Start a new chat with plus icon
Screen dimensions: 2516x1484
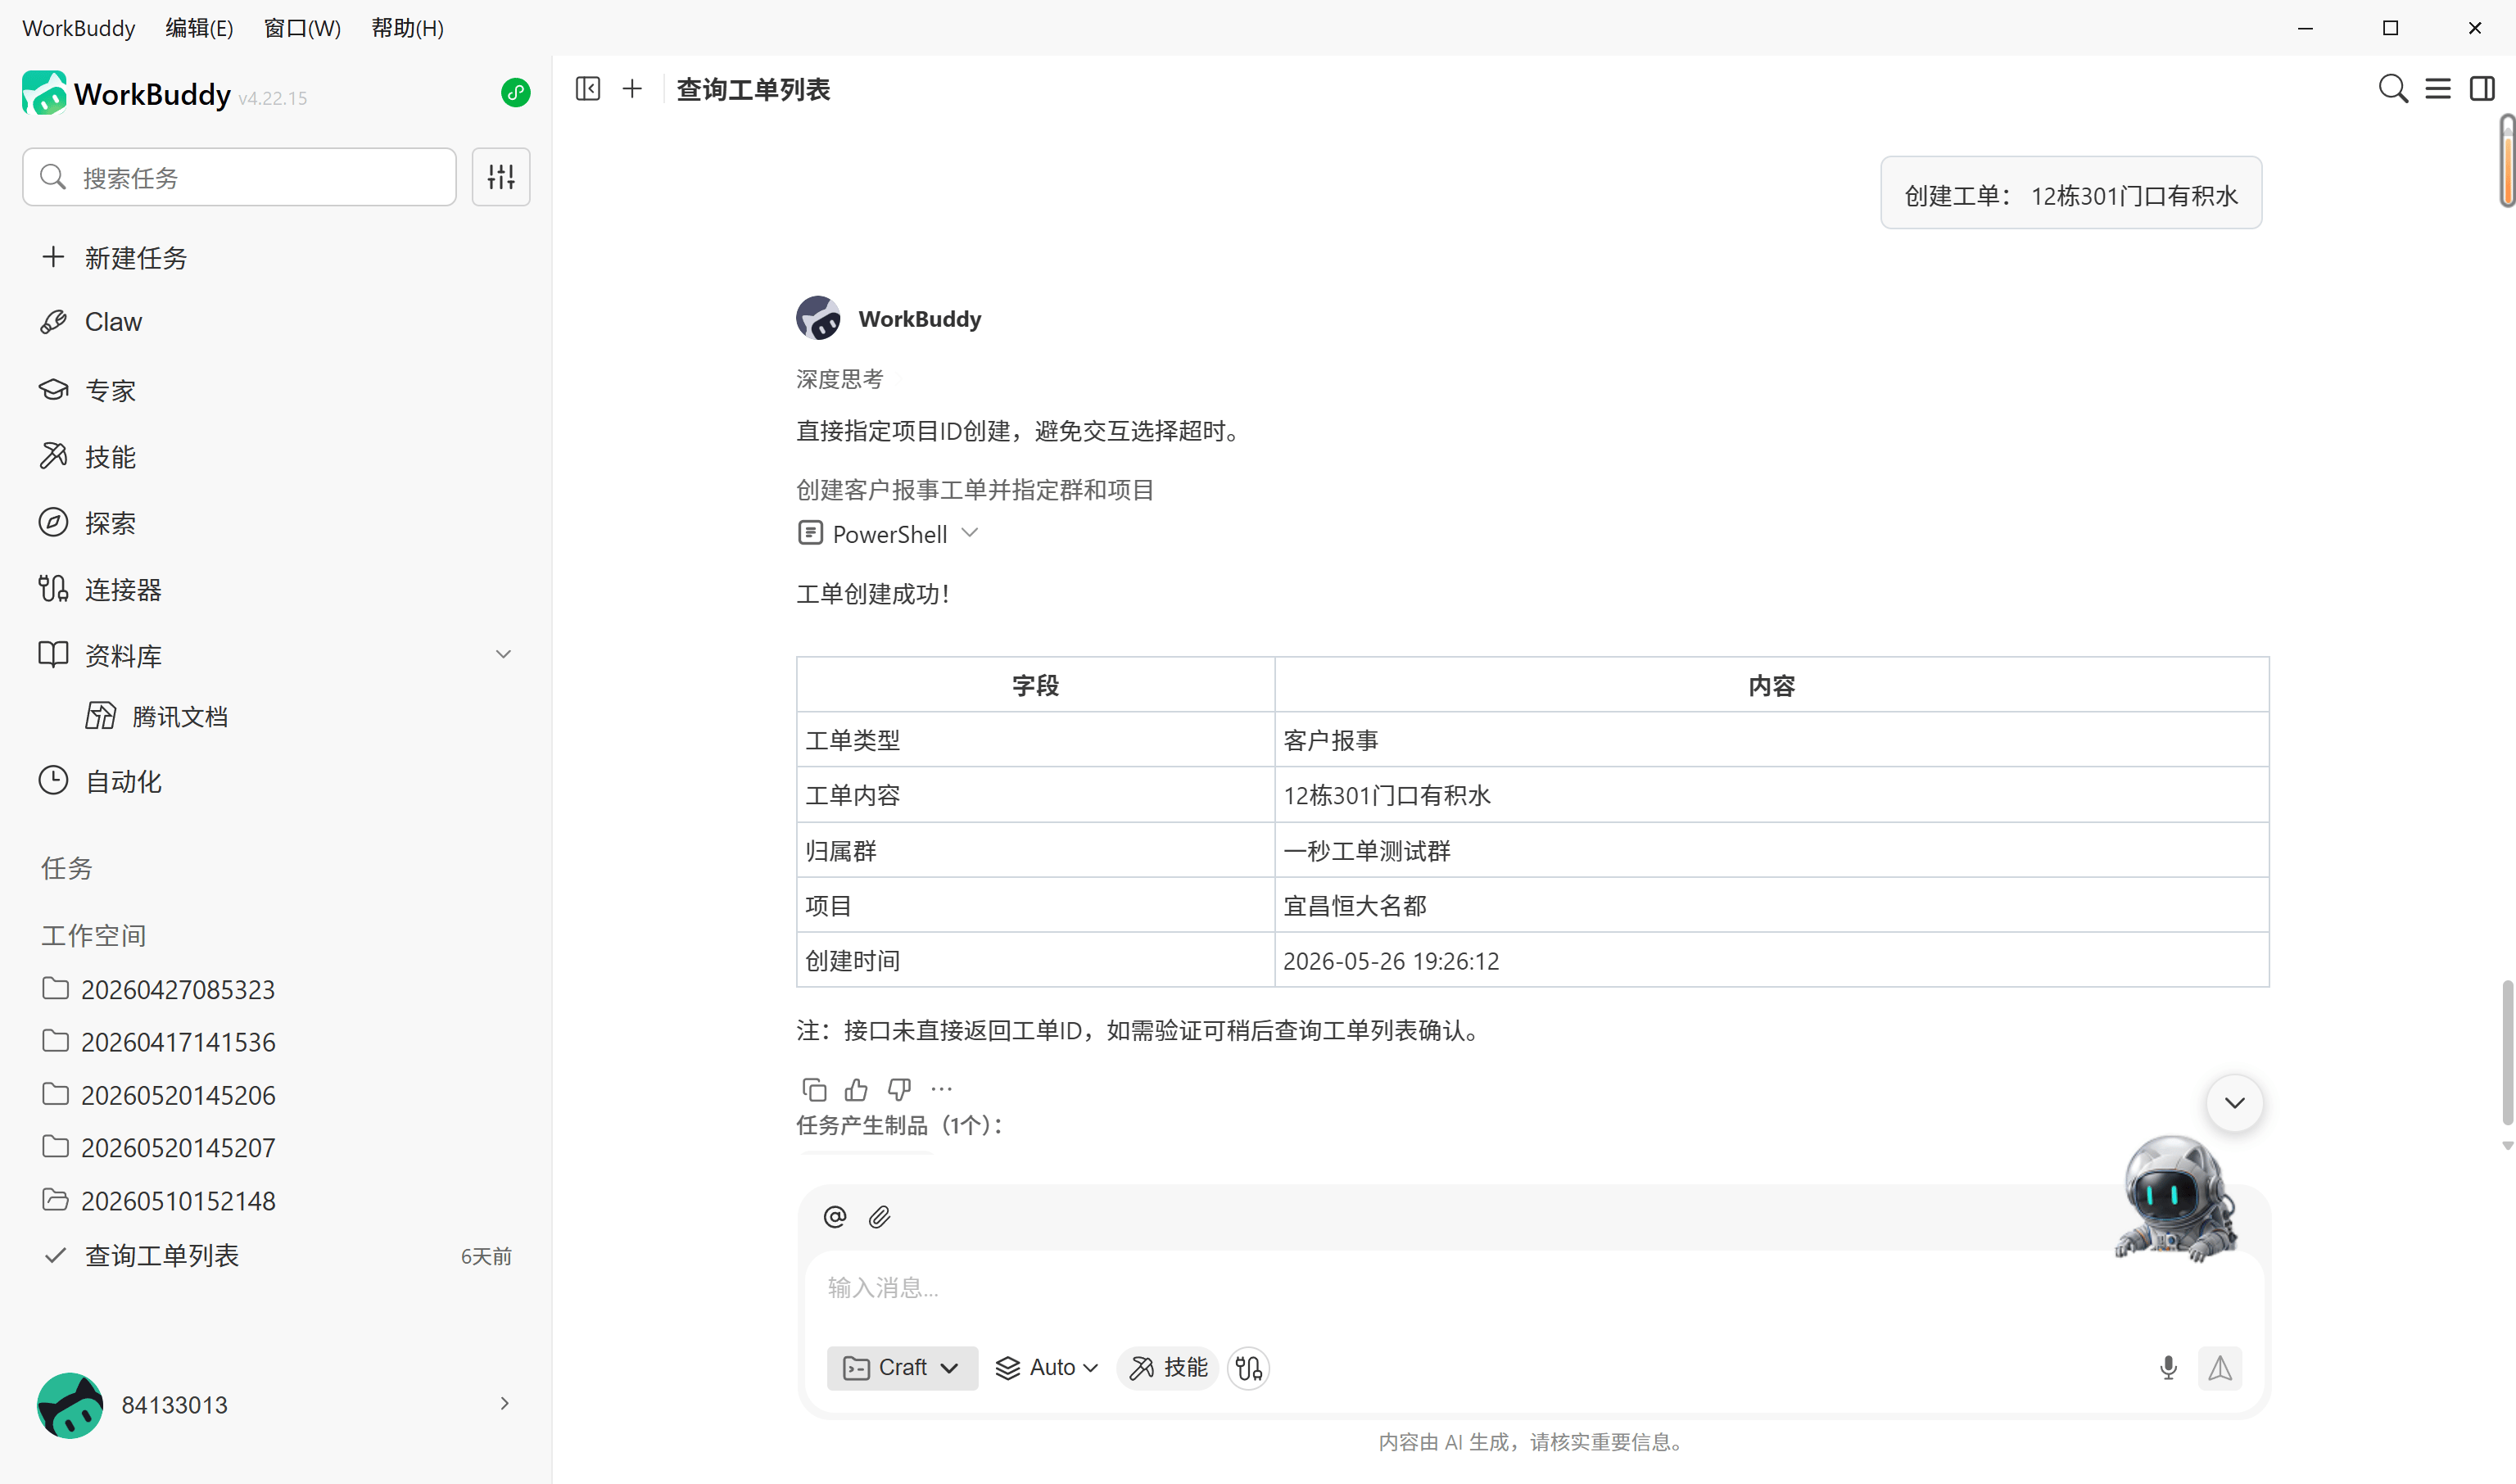coord(632,89)
